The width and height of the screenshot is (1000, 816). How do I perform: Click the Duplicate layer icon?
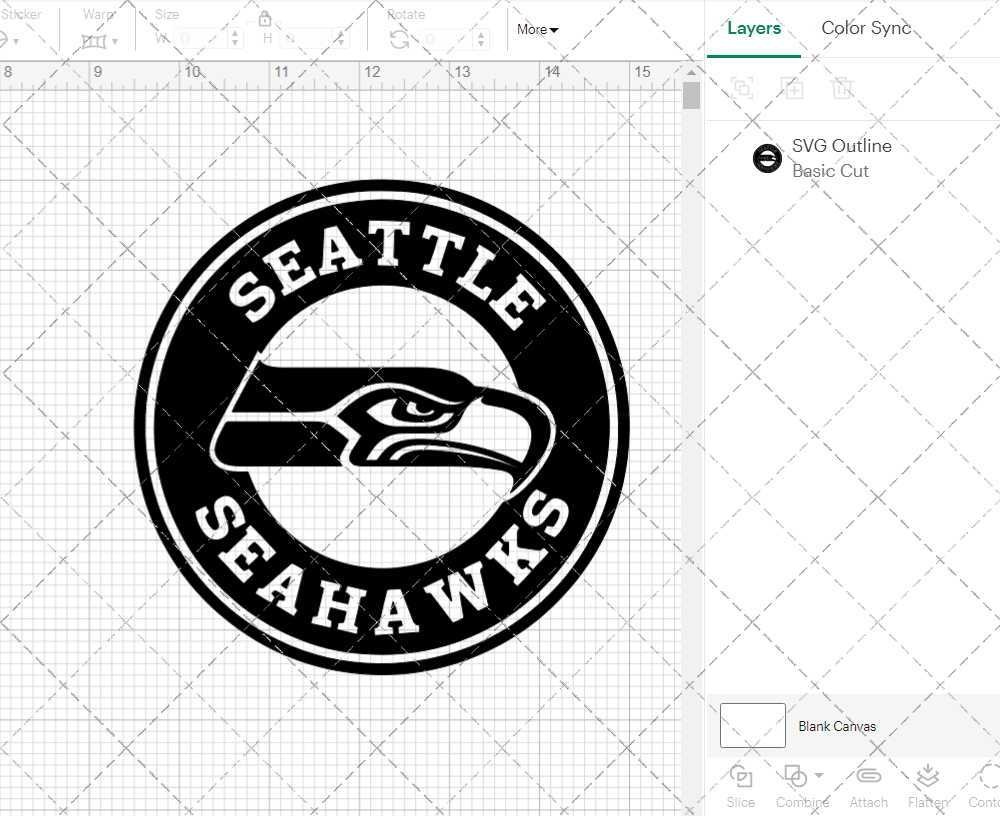pos(792,88)
